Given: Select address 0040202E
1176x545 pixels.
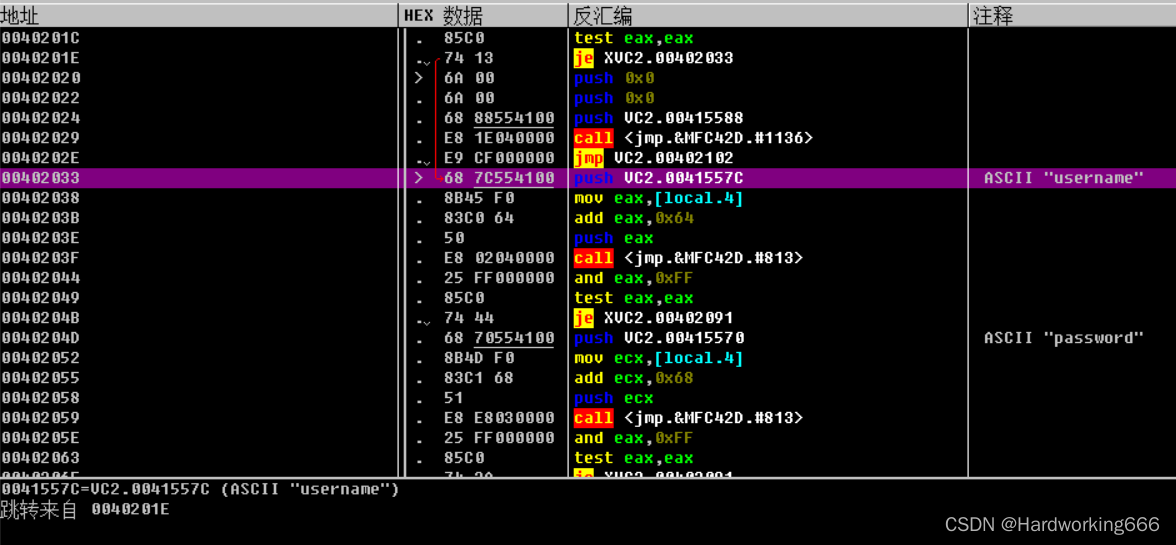Looking at the screenshot, I should (x=40, y=157).
